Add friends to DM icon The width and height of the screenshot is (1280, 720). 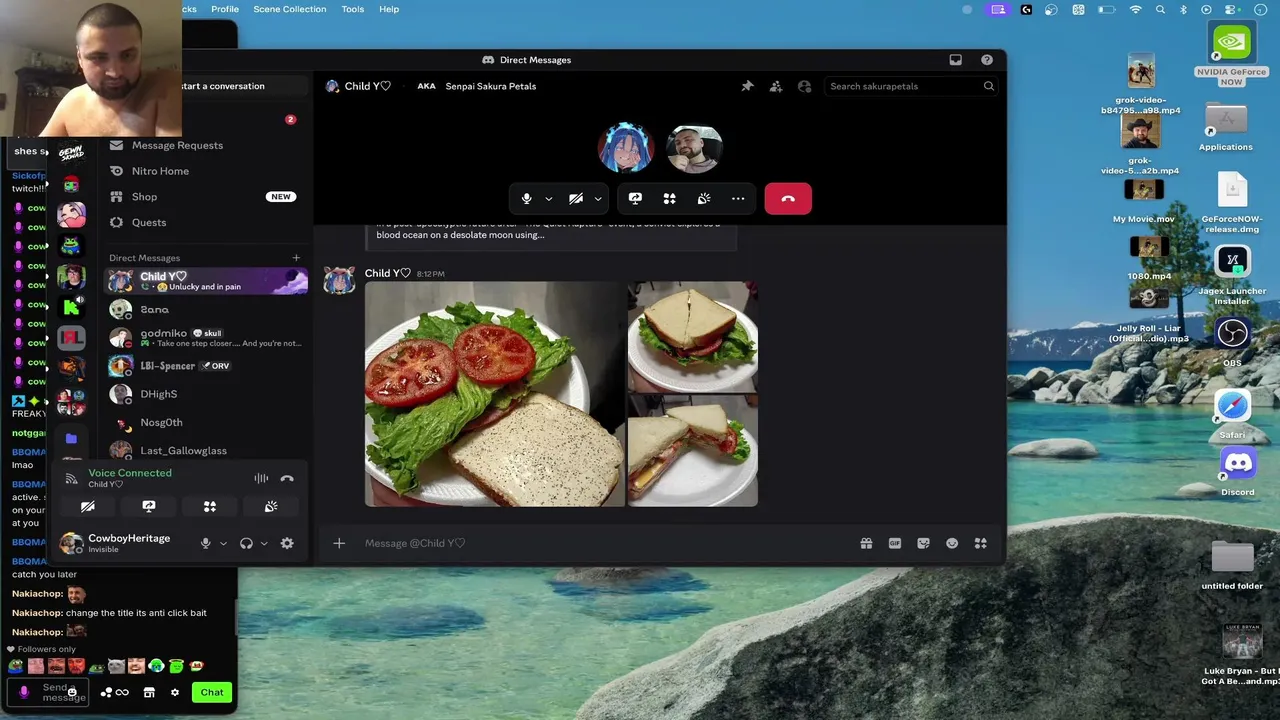pos(776,86)
